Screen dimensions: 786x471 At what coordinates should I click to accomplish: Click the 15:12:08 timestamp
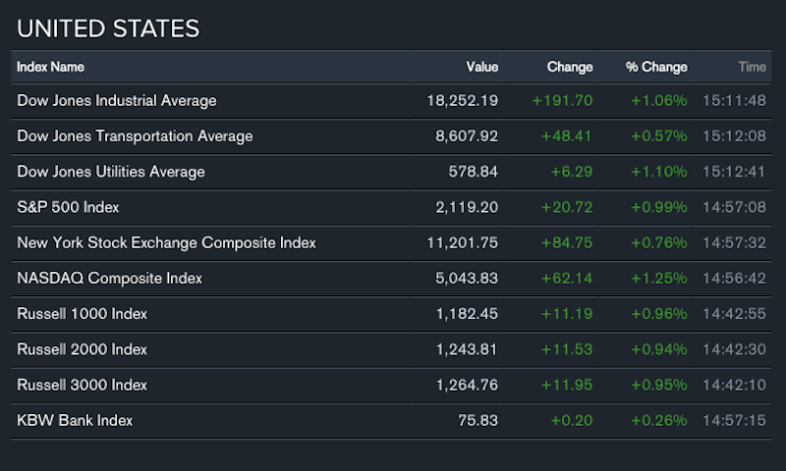click(x=734, y=136)
